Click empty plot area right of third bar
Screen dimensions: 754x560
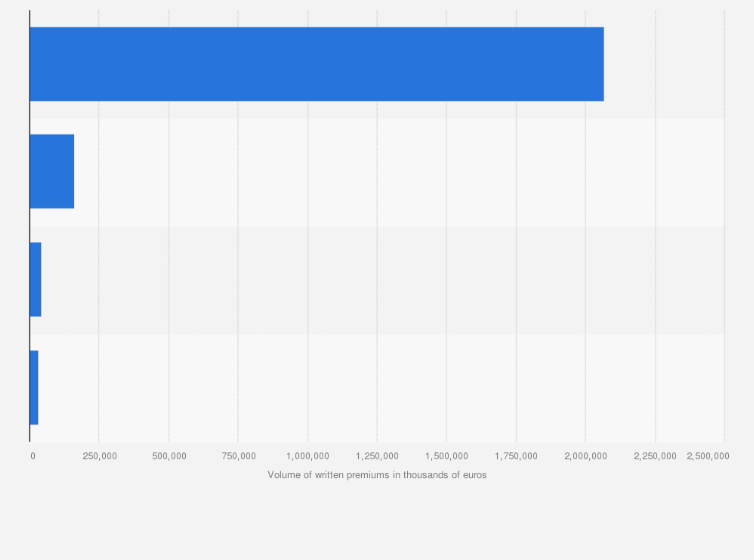tap(383, 280)
